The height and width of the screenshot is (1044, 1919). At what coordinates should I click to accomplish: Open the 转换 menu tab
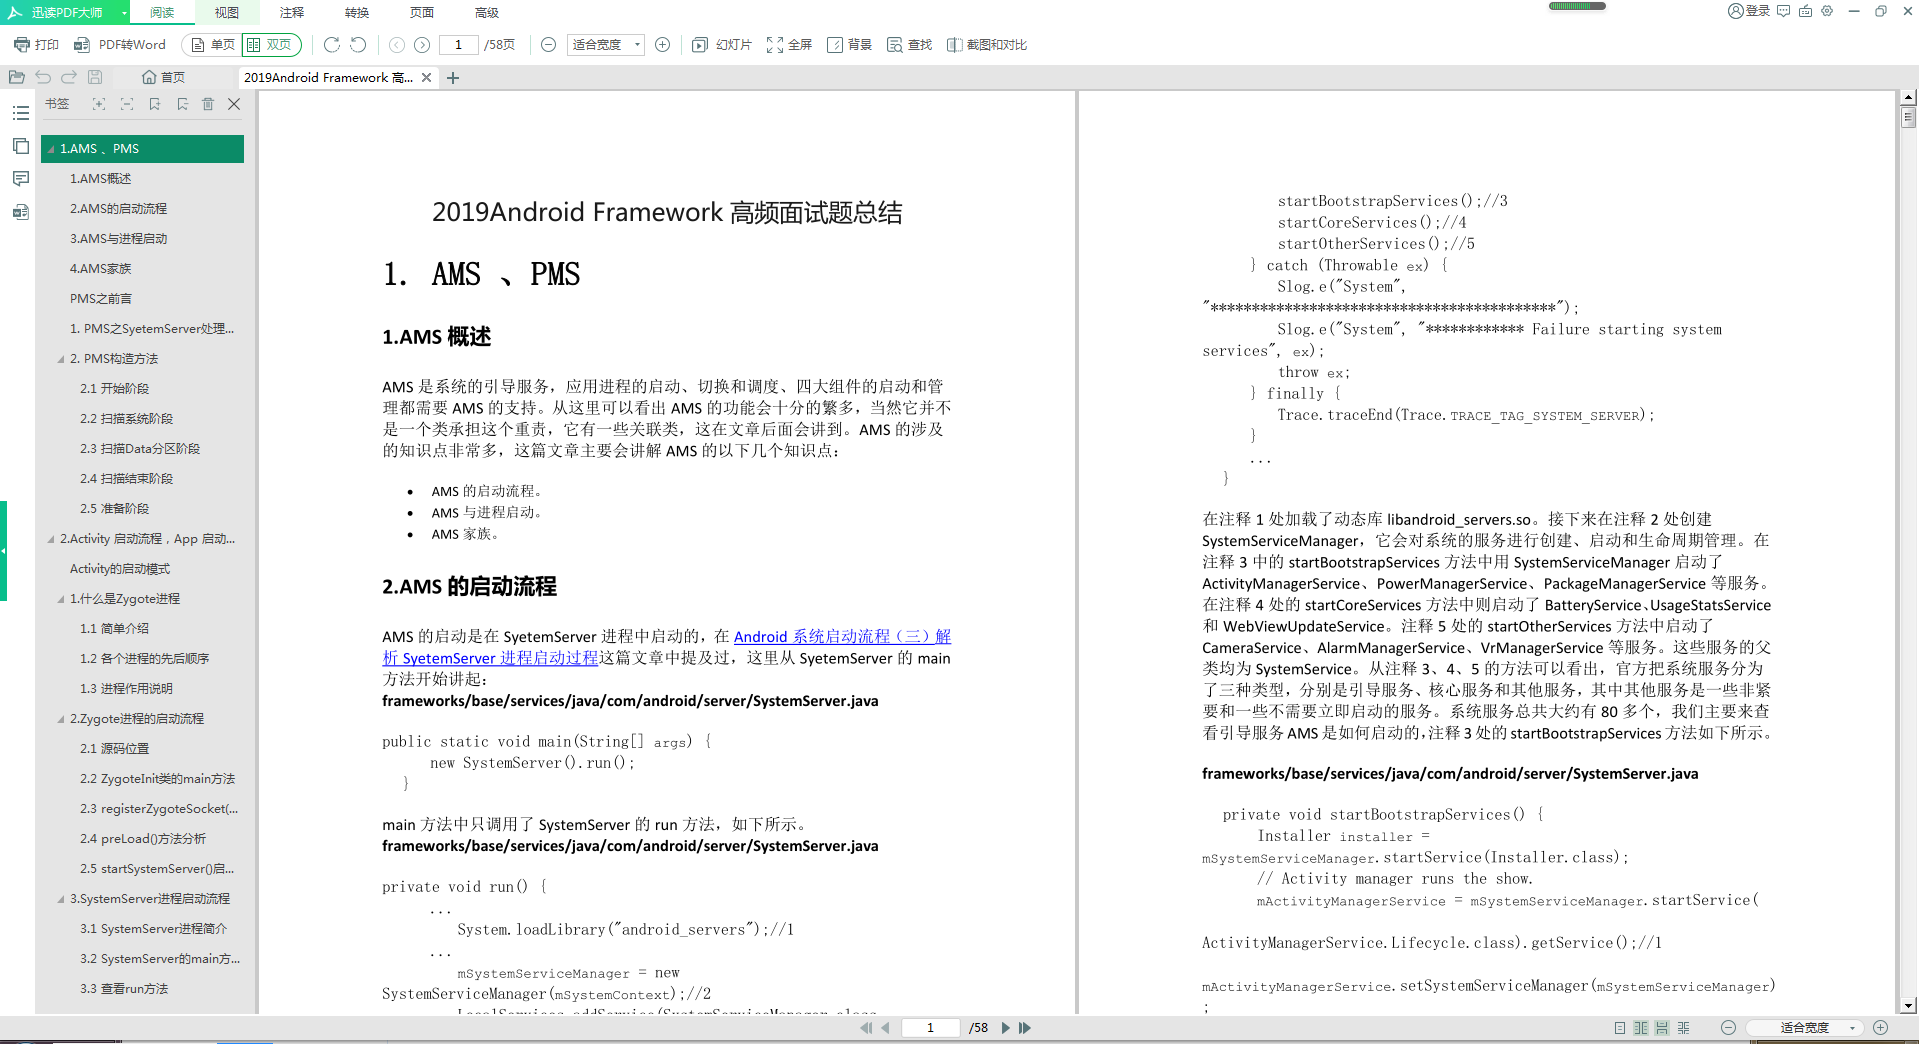(x=357, y=12)
